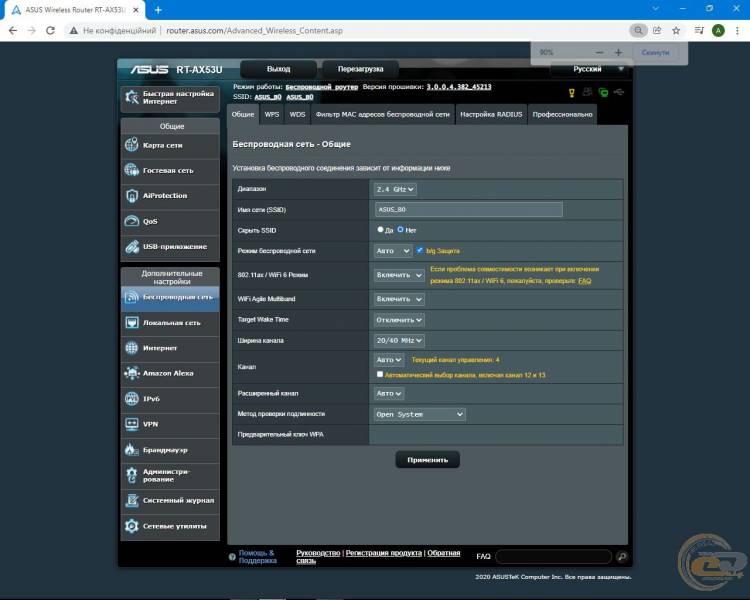750x600 pixels.
Task: Open Administration (Администрирование) icon
Action: [x=132, y=475]
